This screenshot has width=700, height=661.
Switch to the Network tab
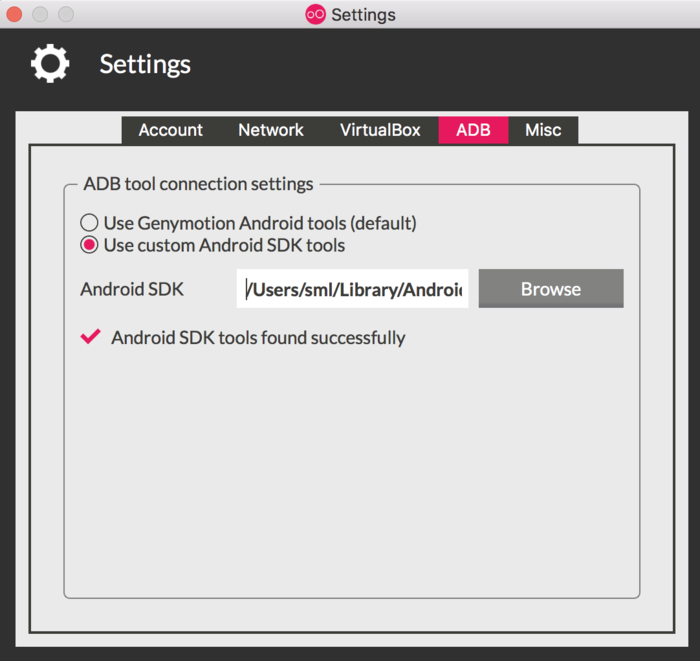[271, 130]
